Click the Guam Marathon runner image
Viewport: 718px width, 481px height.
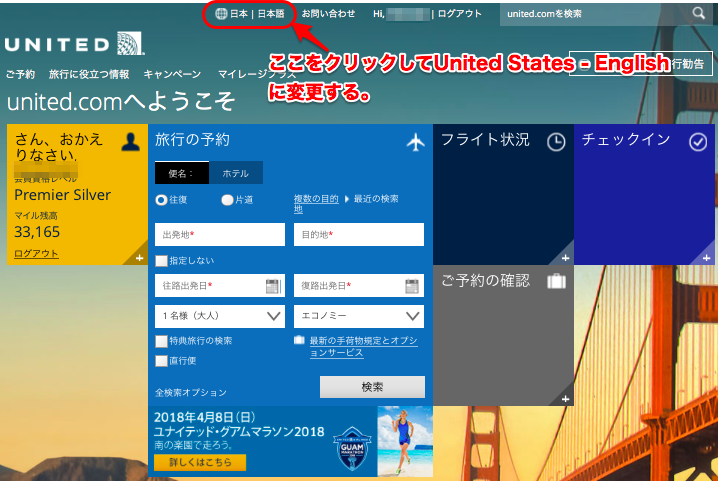pos(405,442)
